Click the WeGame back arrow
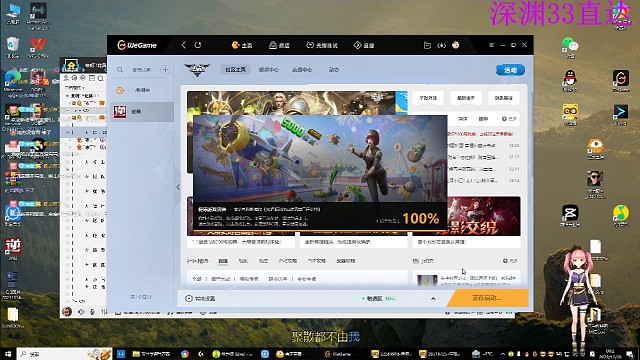Image resolution: width=640 pixels, height=360 pixels. point(184,45)
